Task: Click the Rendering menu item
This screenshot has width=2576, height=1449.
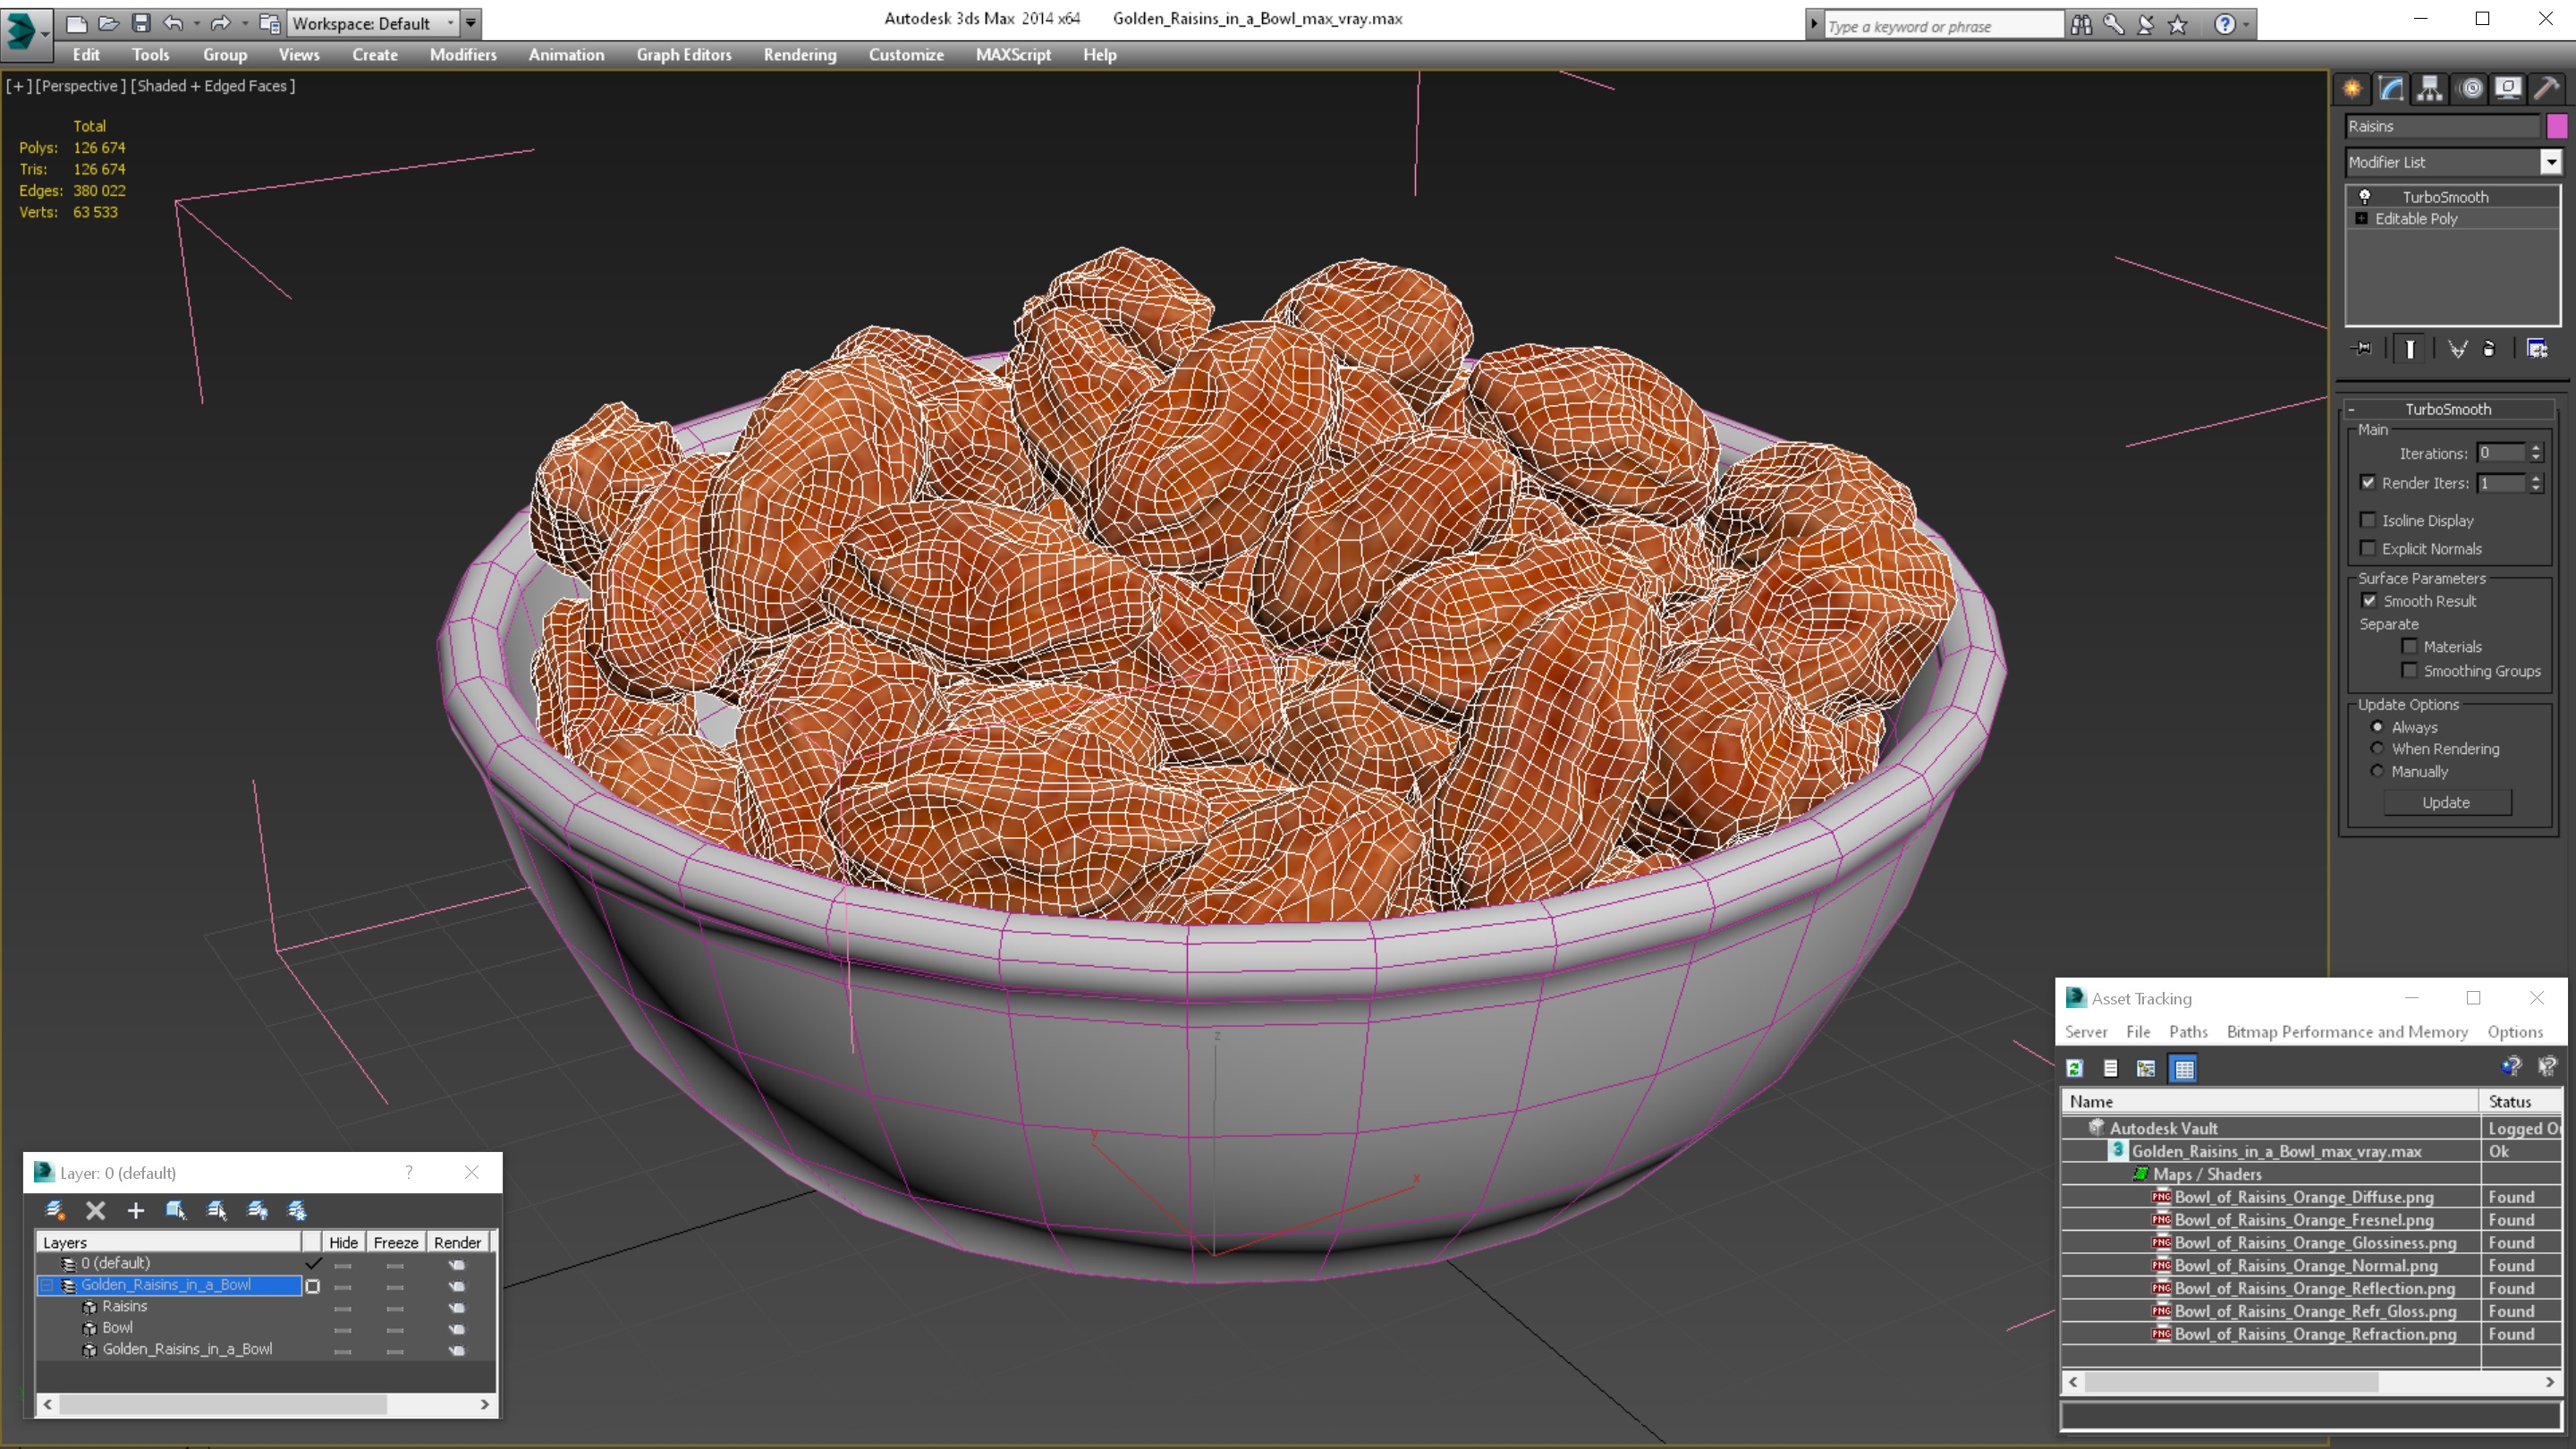Action: click(800, 53)
